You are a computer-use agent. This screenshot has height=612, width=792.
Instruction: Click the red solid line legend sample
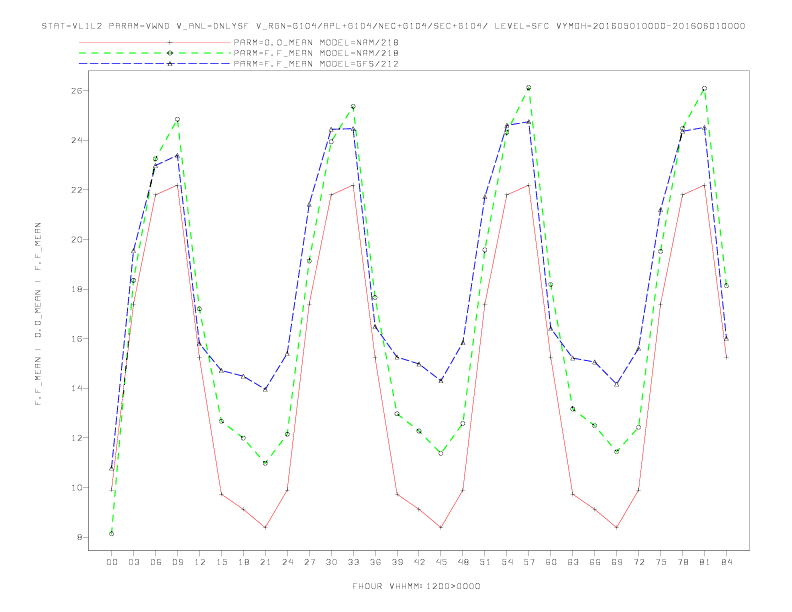[155, 42]
